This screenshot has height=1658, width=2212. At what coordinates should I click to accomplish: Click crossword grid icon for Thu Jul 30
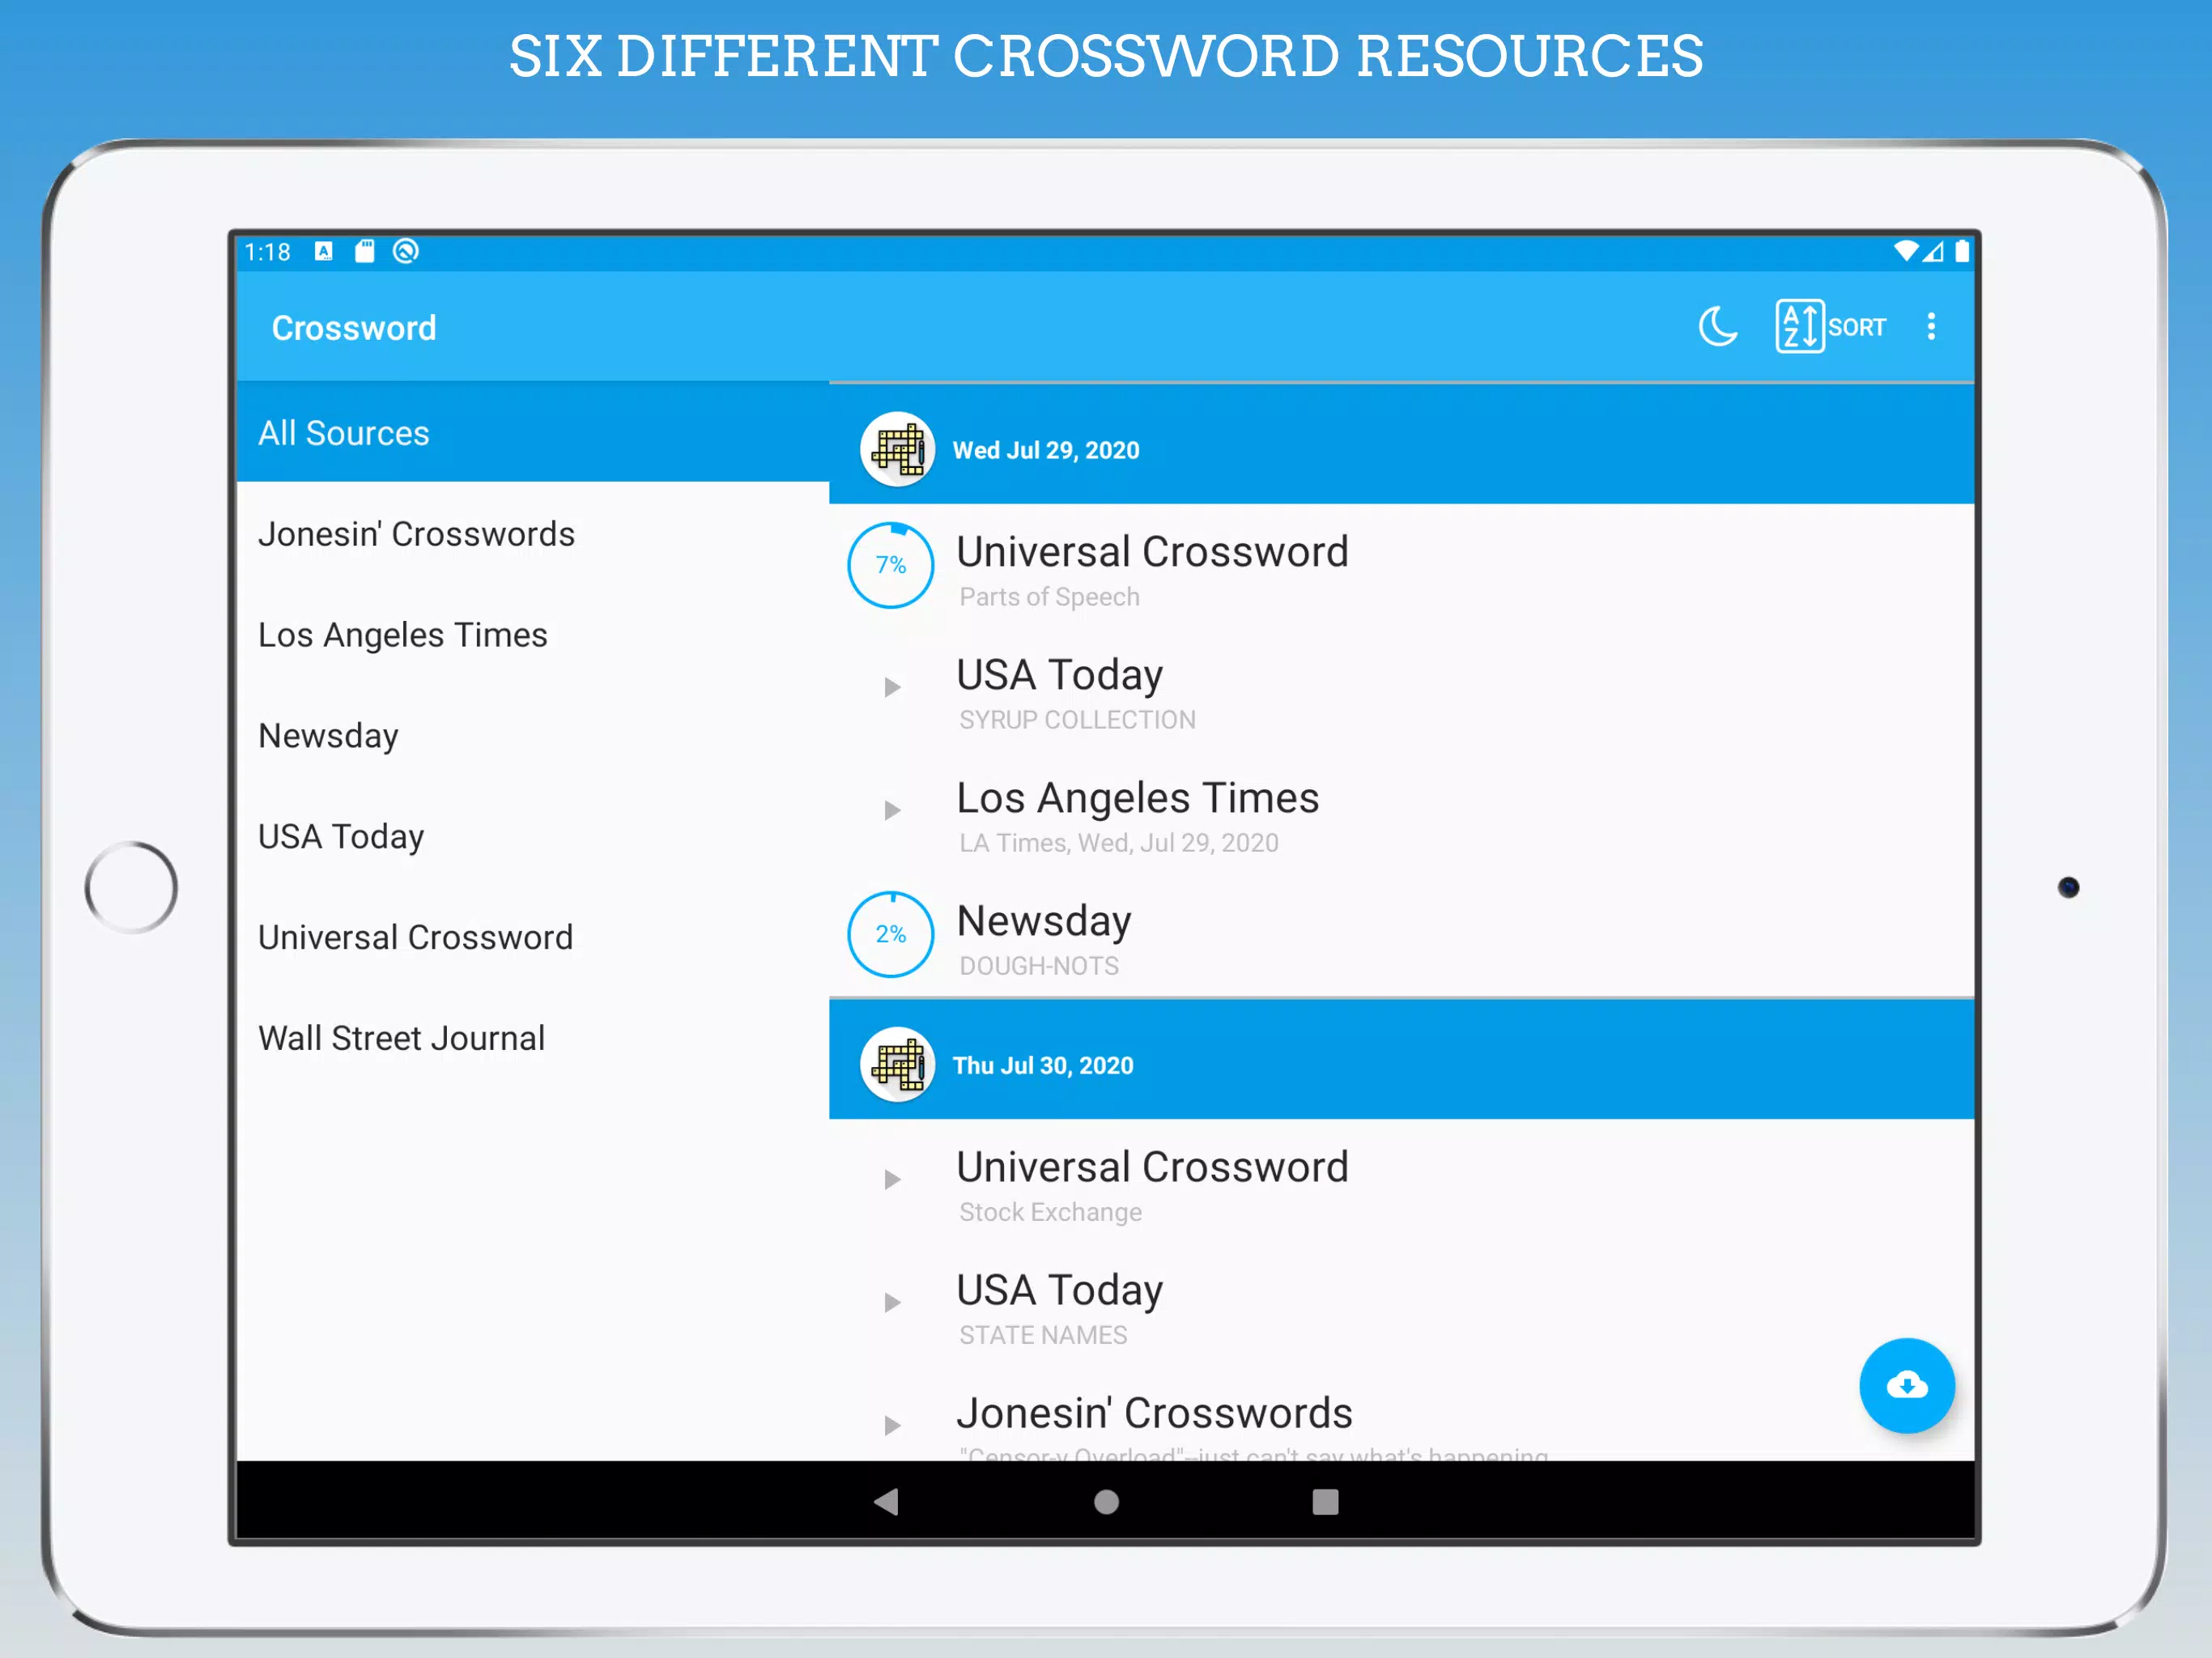click(897, 1064)
